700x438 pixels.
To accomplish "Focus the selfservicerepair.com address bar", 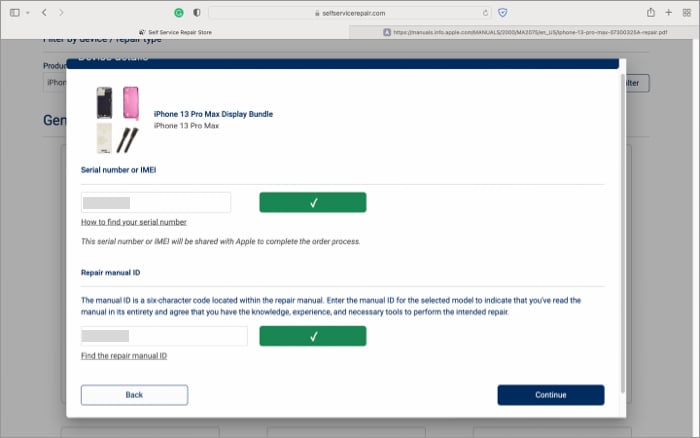I will [350, 13].
